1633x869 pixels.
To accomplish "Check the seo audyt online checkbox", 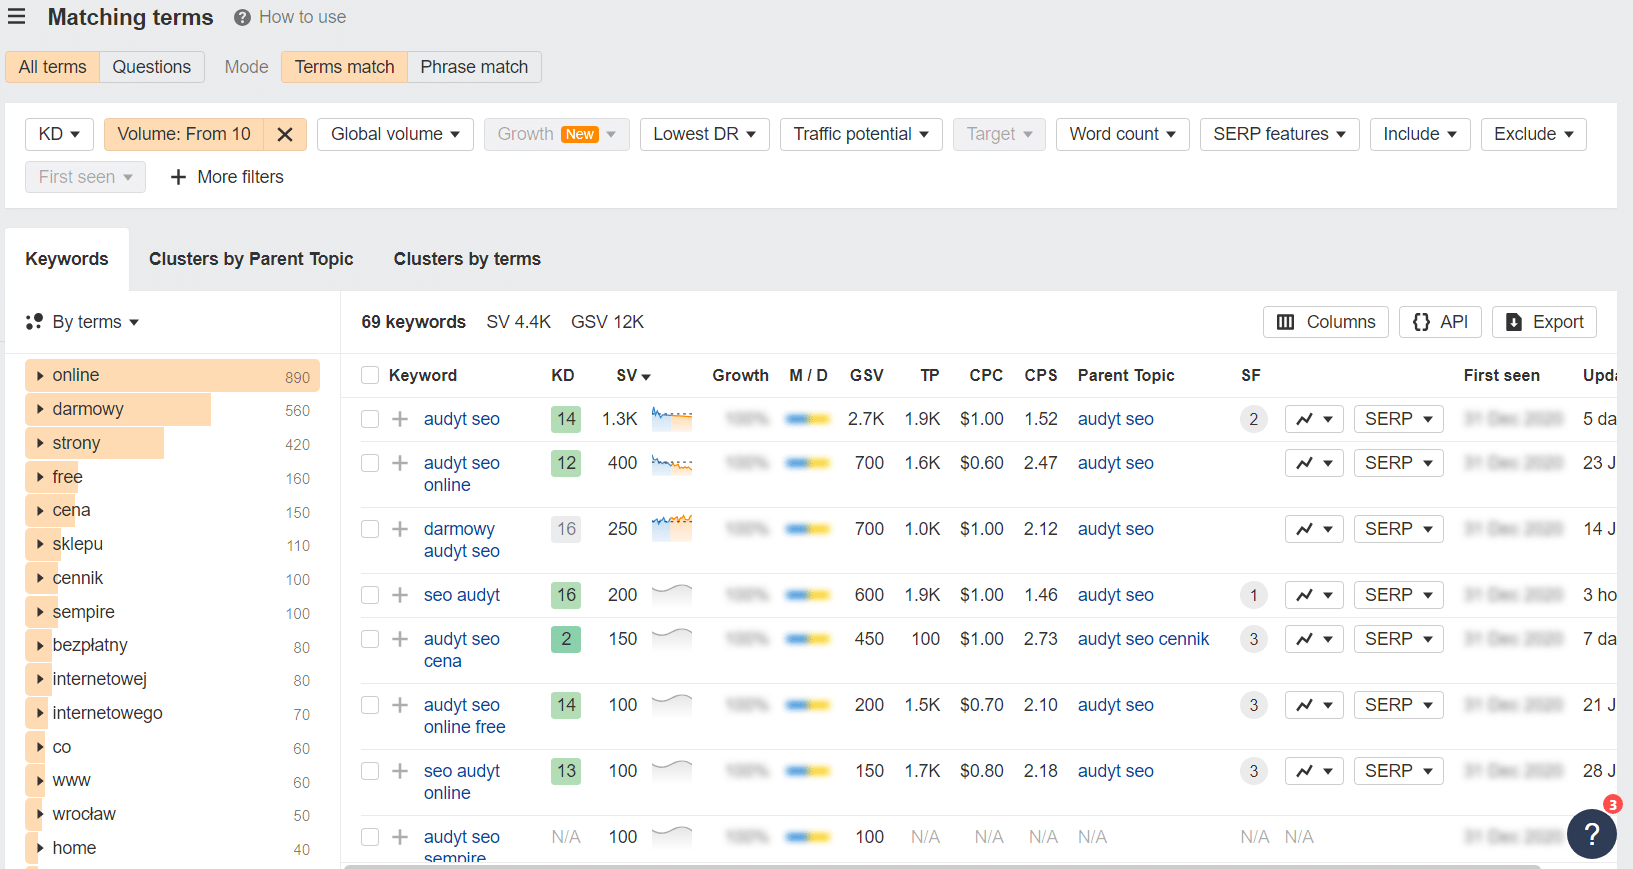I will pyautogui.click(x=370, y=771).
